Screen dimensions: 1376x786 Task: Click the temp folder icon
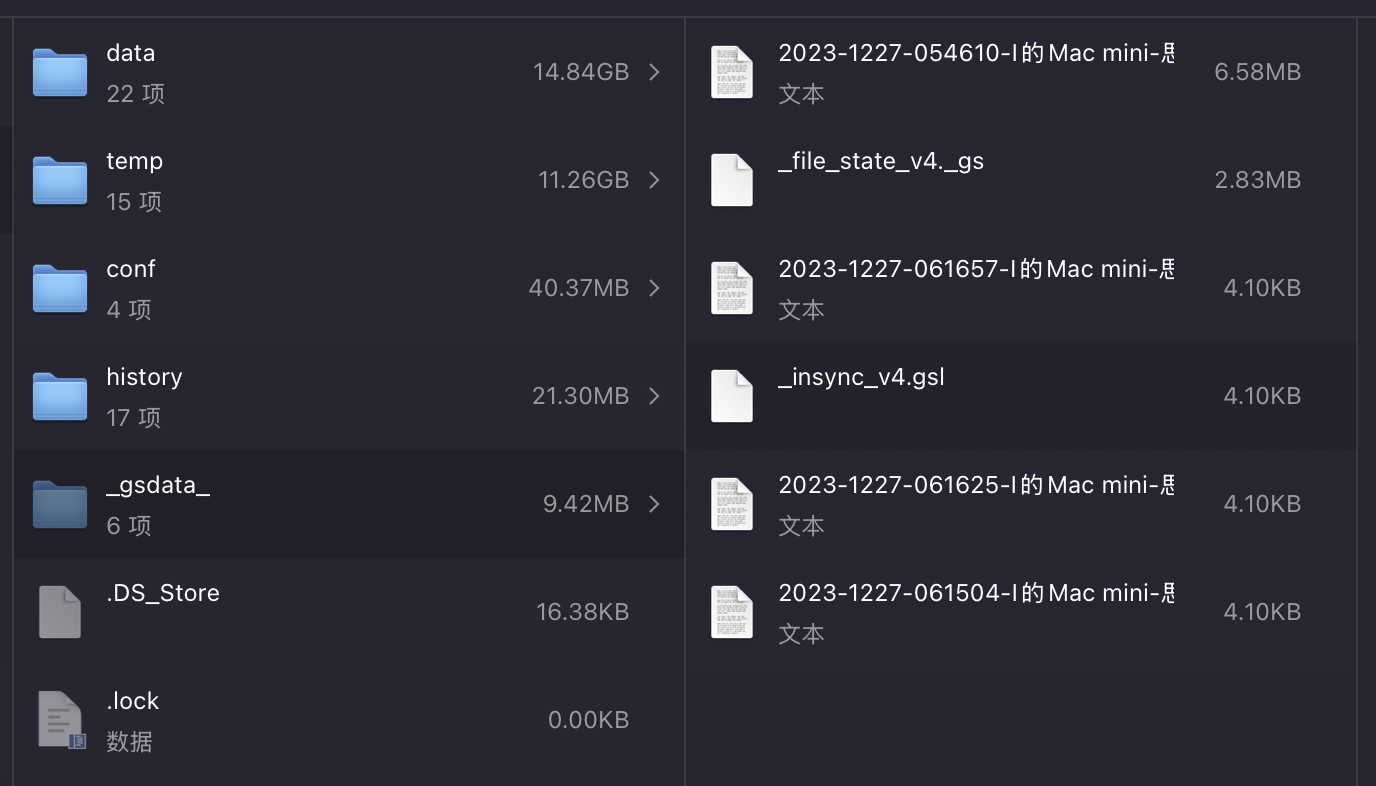point(60,180)
